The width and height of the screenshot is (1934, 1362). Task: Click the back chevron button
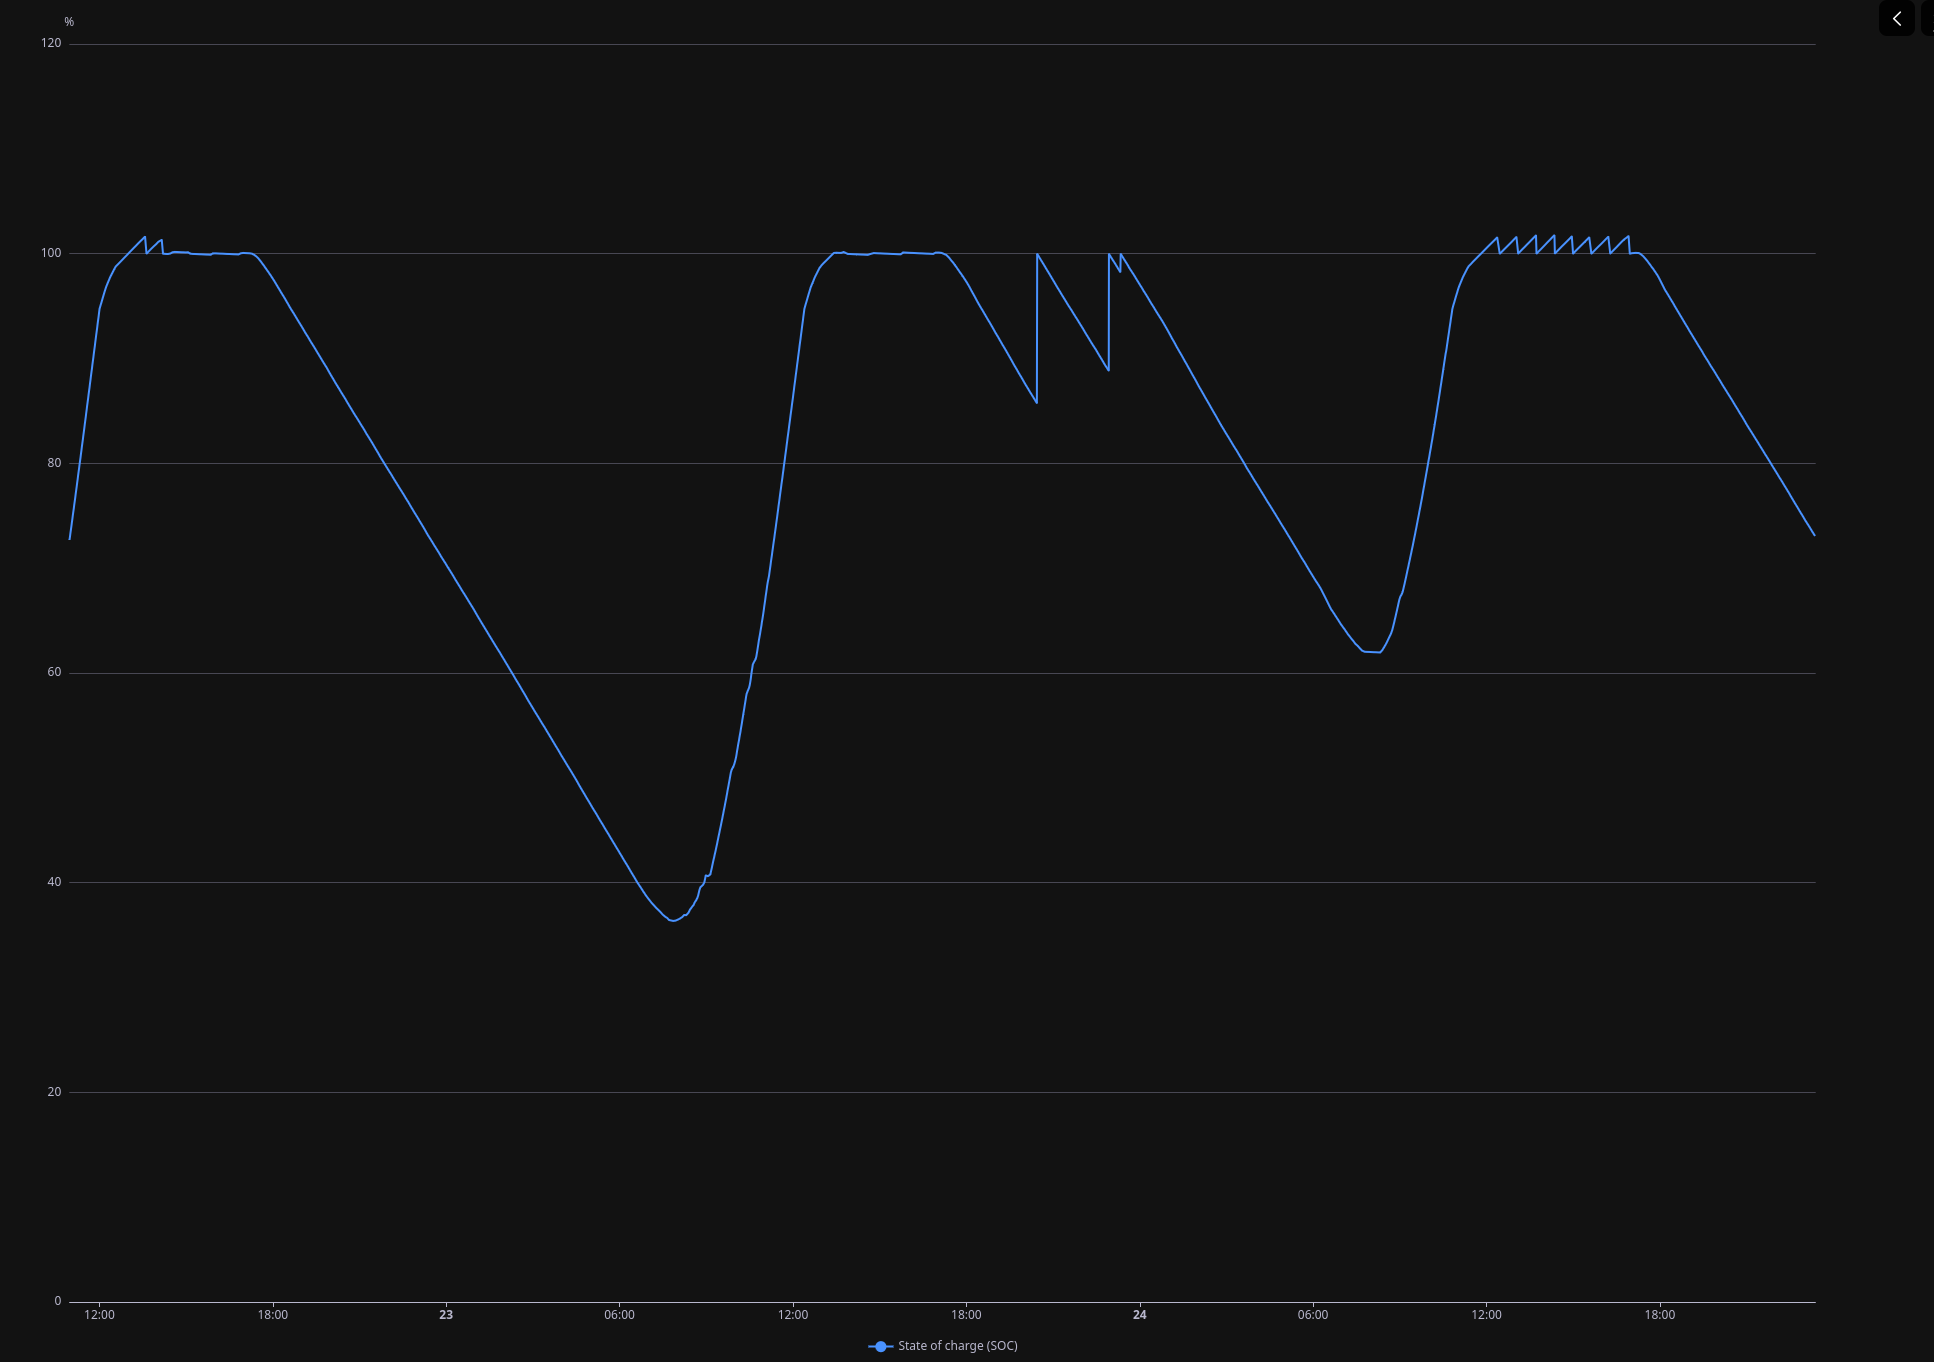point(1896,19)
